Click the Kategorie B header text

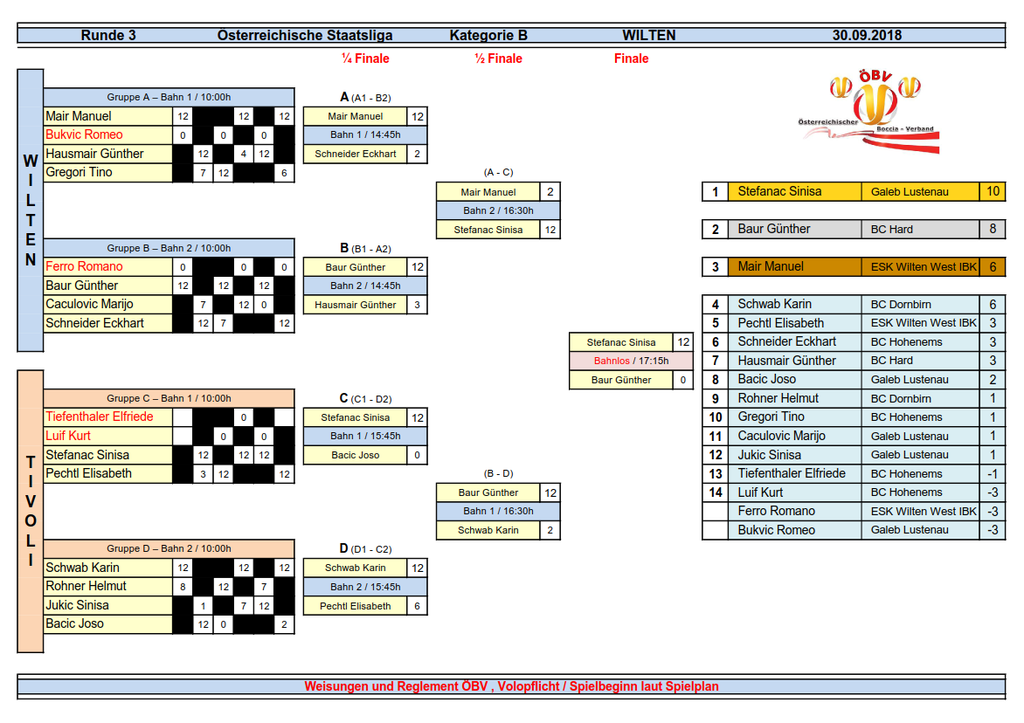click(488, 35)
